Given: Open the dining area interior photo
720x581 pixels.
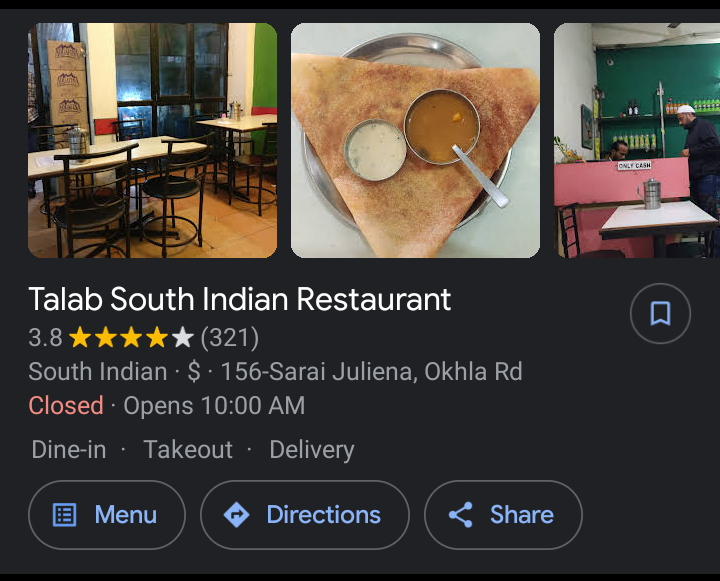Looking at the screenshot, I should coord(152,140).
